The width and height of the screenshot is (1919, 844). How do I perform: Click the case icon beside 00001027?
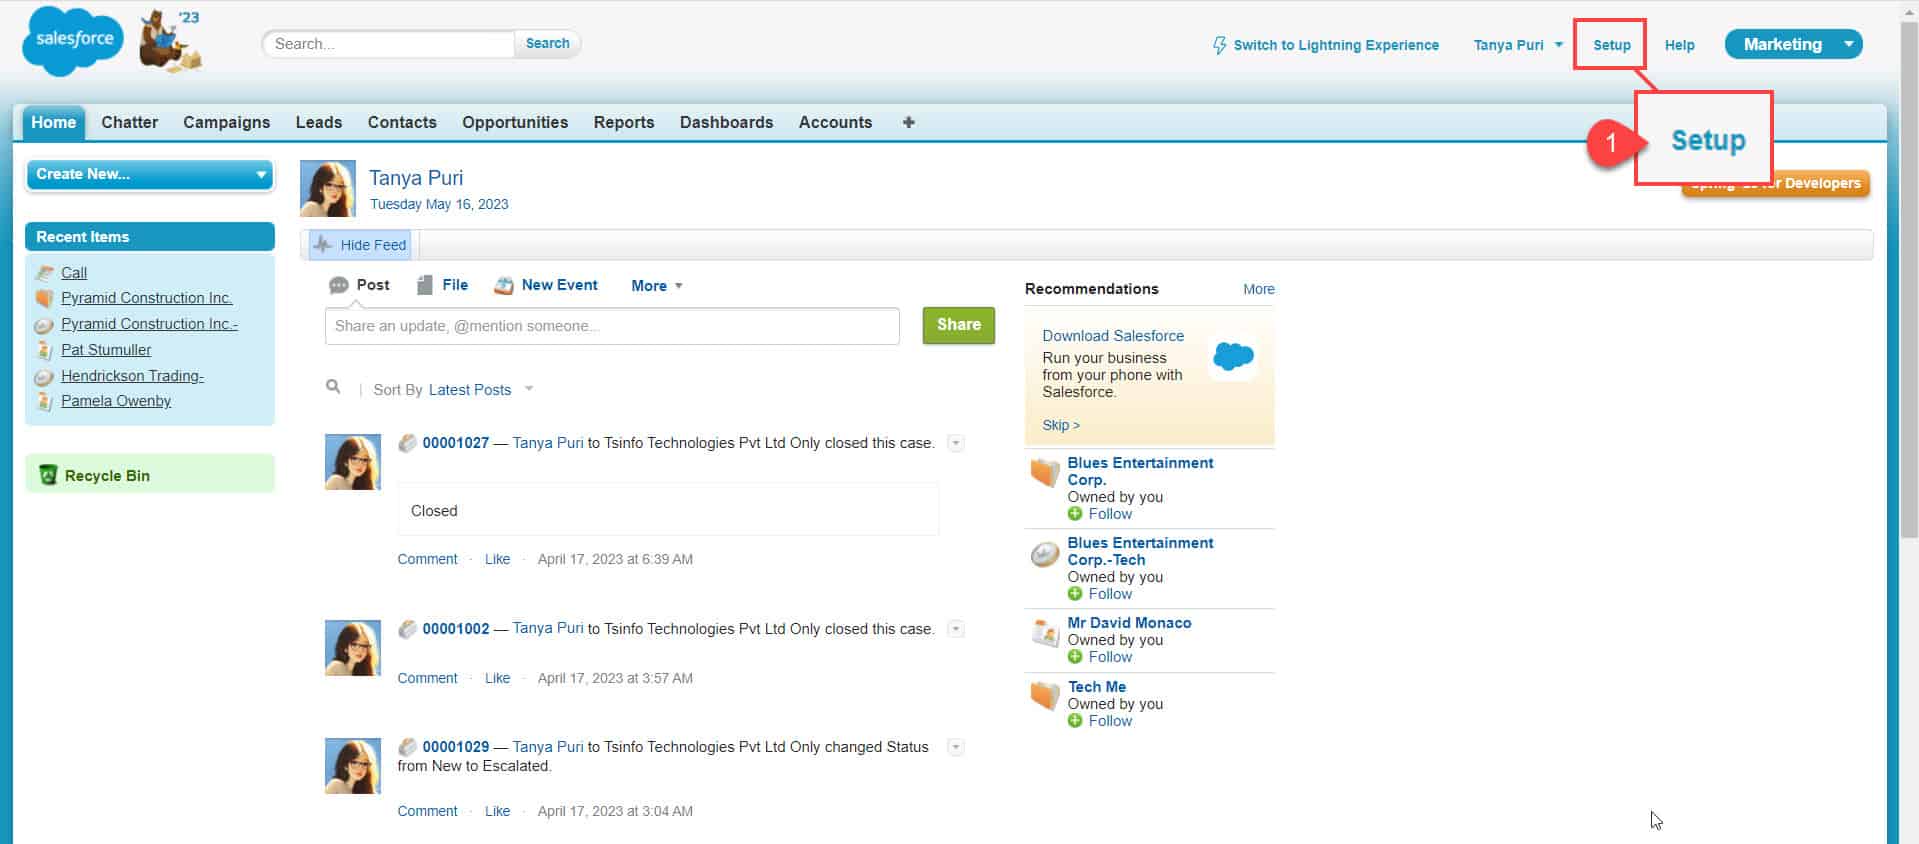click(407, 443)
